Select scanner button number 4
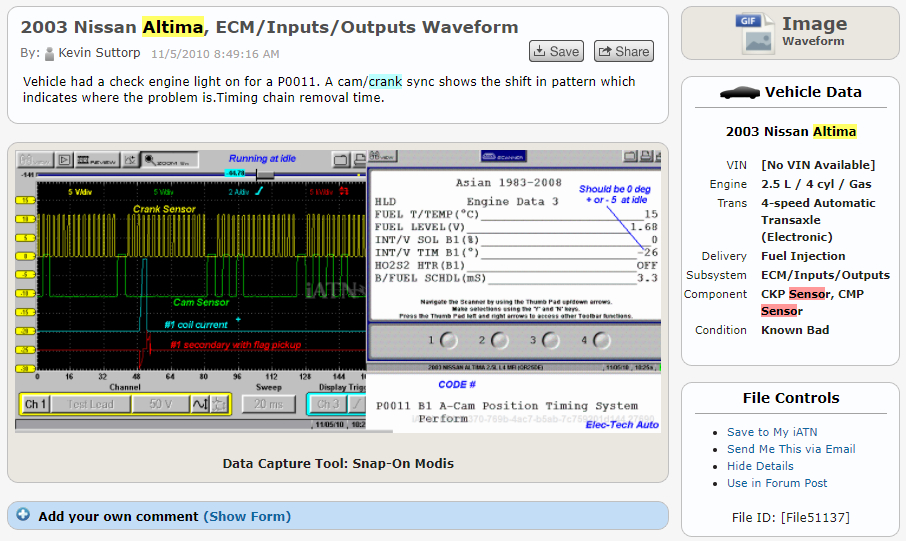Viewport: 906px width, 541px height. (x=599, y=340)
